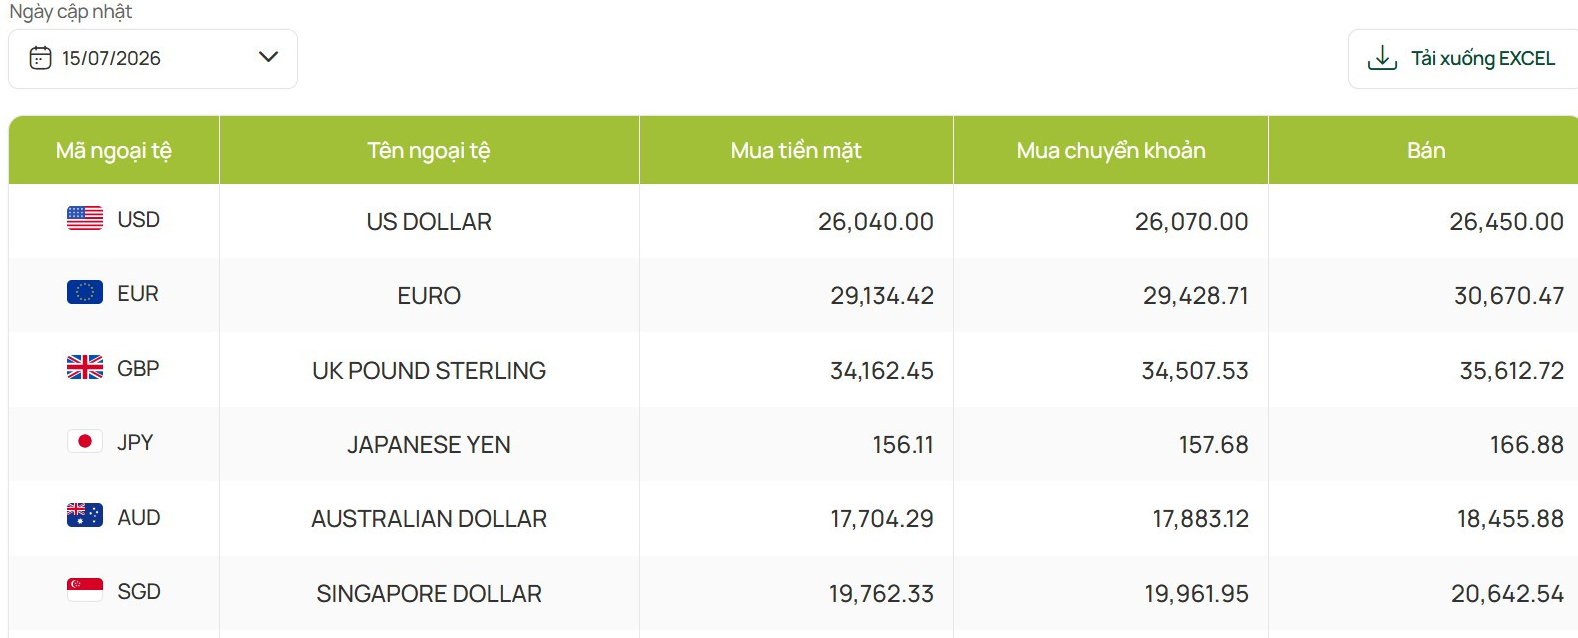Click the Japan flag icon

coord(85,441)
